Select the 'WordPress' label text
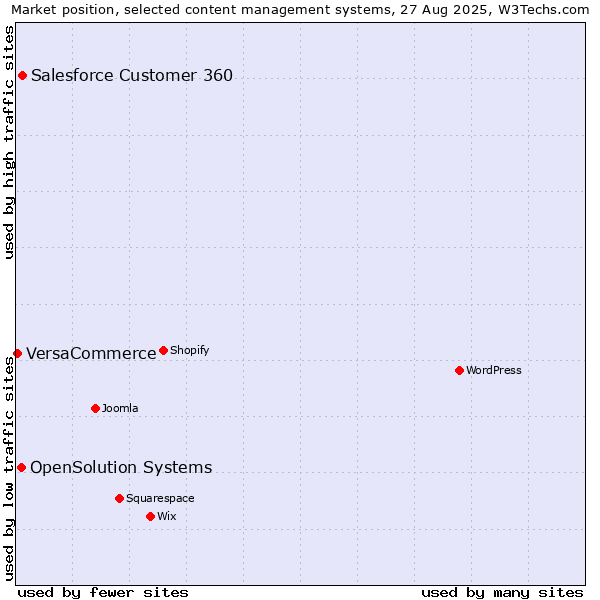This screenshot has width=600, height=600. [494, 370]
